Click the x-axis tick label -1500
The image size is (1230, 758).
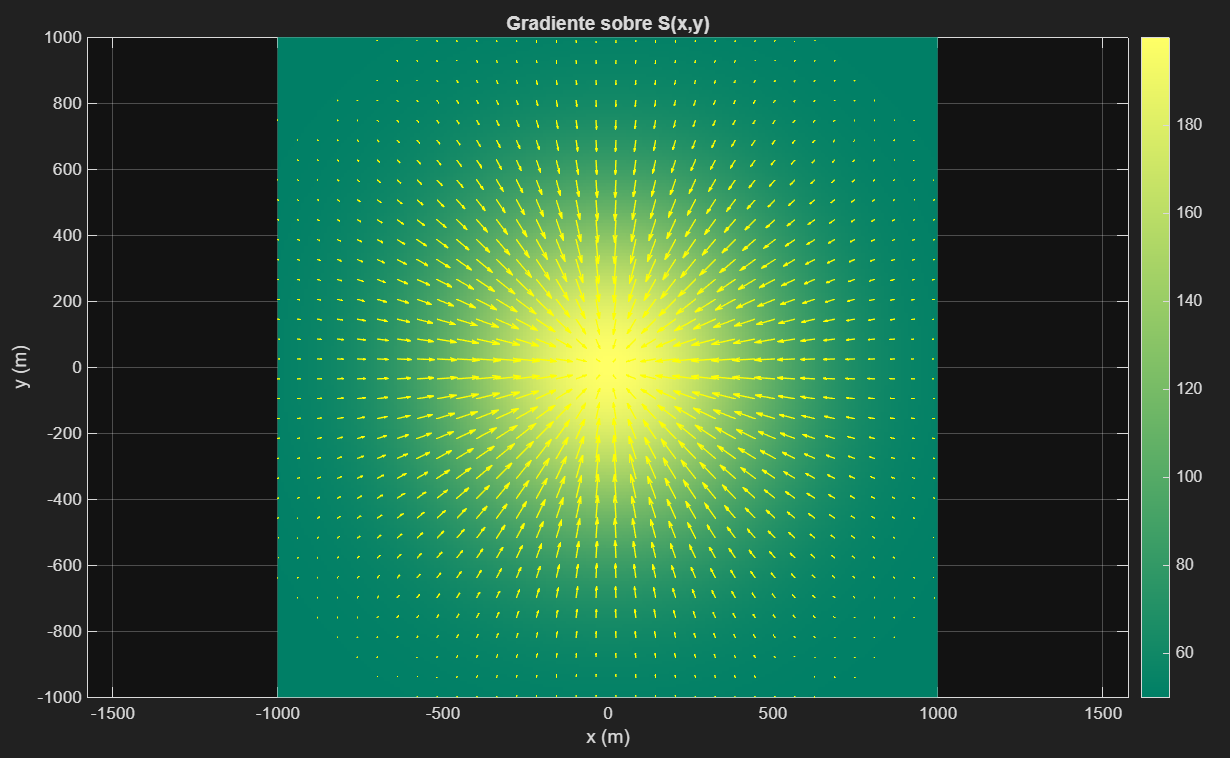(112, 713)
